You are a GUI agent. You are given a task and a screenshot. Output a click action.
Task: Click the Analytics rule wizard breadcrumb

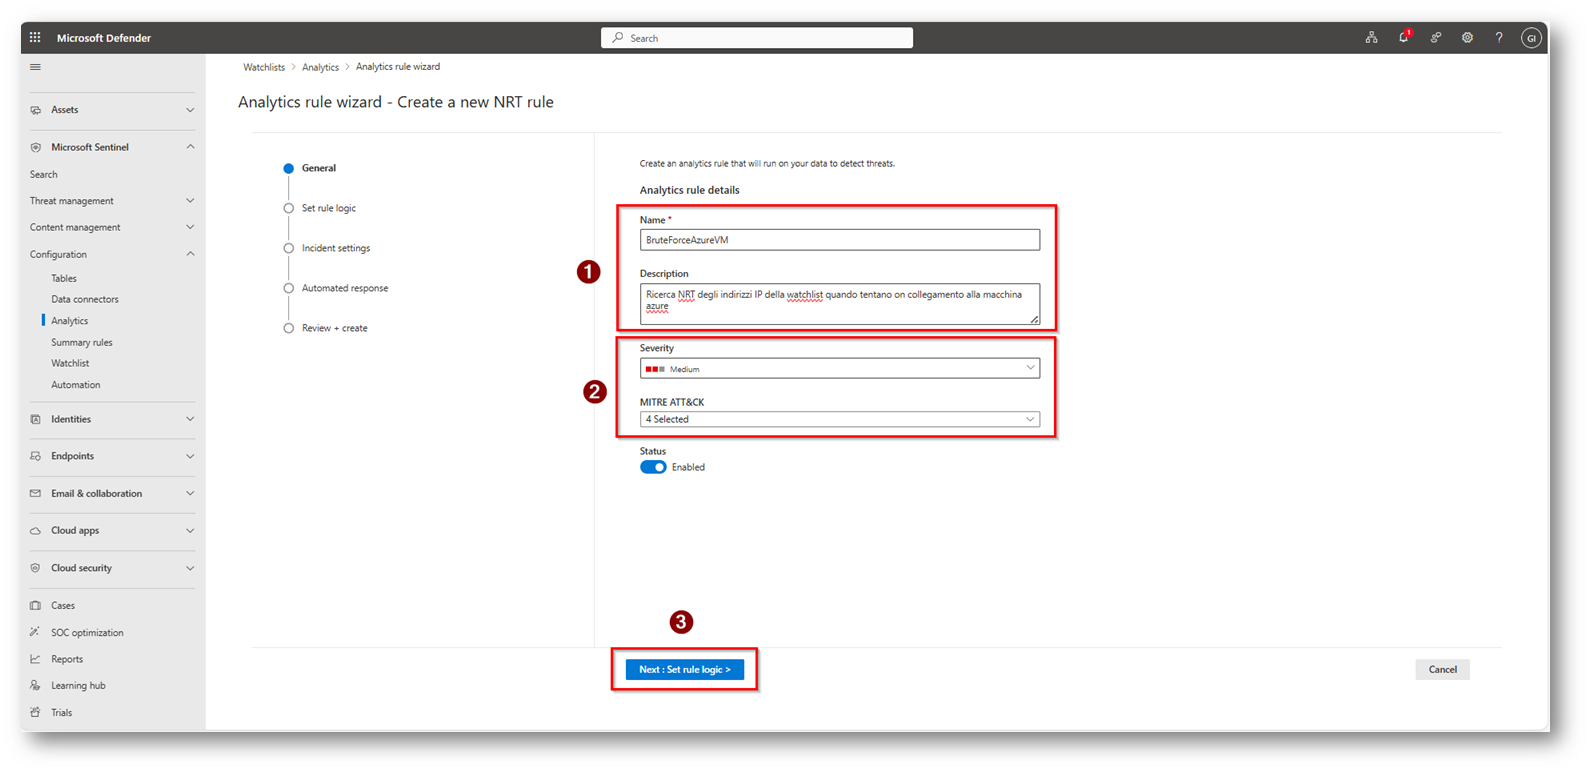click(x=398, y=67)
